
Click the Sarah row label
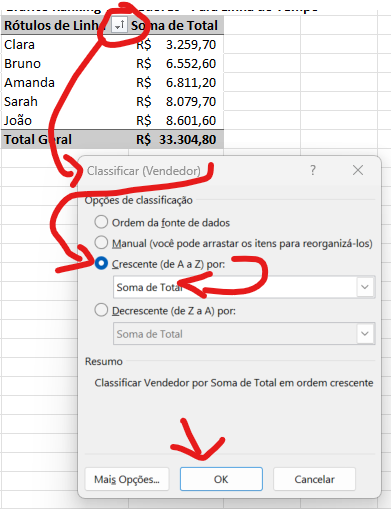coord(21,102)
